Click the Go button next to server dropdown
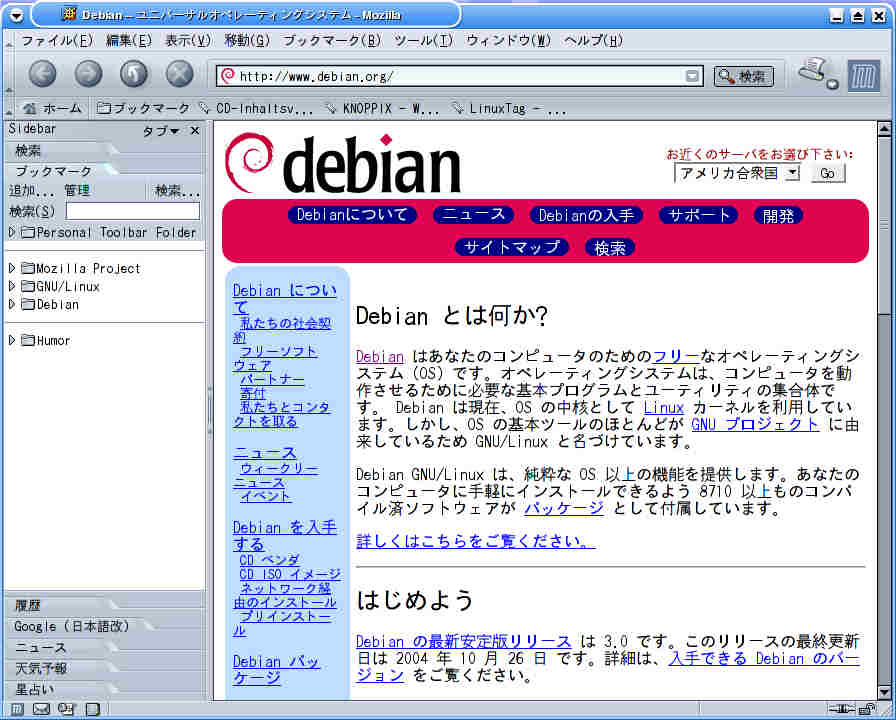 click(827, 173)
